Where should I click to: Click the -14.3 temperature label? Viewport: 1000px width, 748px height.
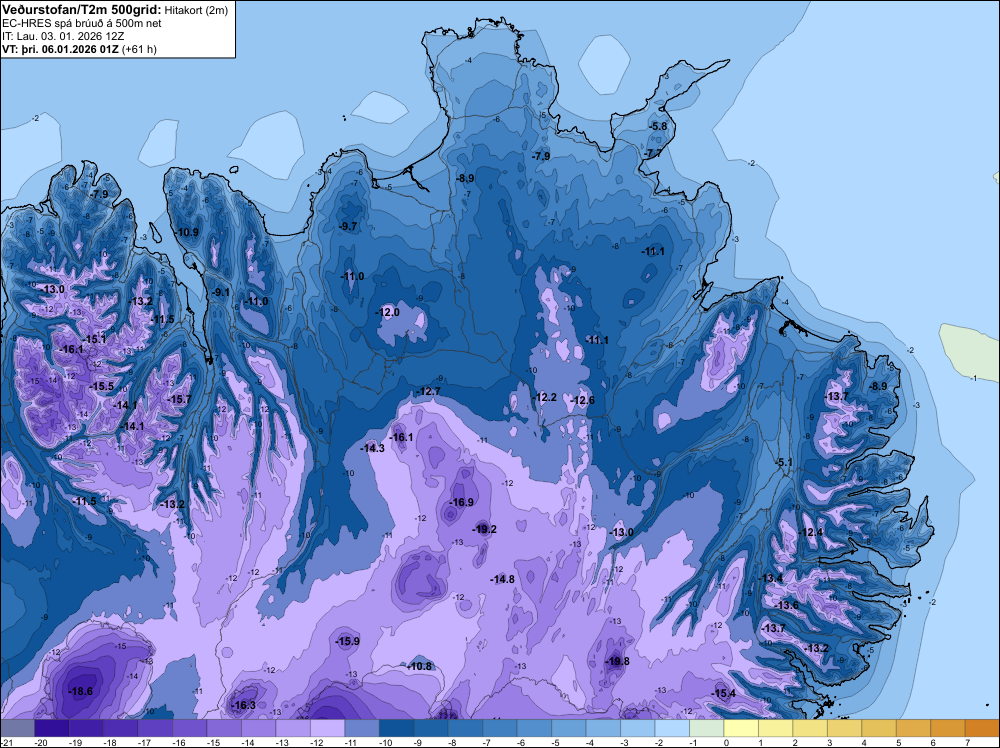click(372, 448)
